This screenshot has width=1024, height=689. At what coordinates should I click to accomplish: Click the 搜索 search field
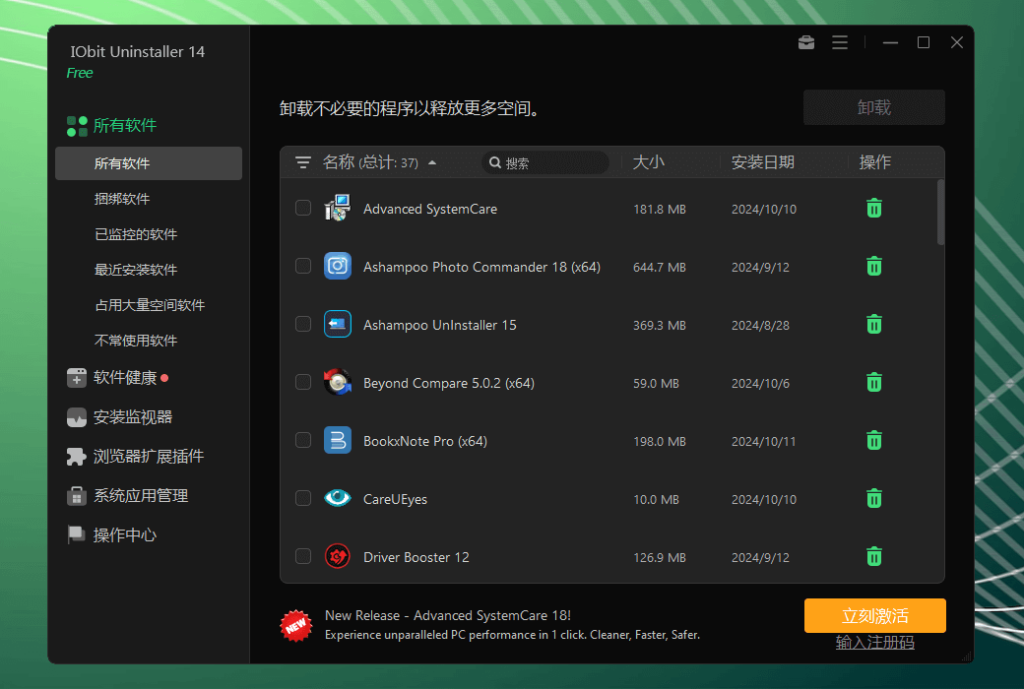coord(545,163)
